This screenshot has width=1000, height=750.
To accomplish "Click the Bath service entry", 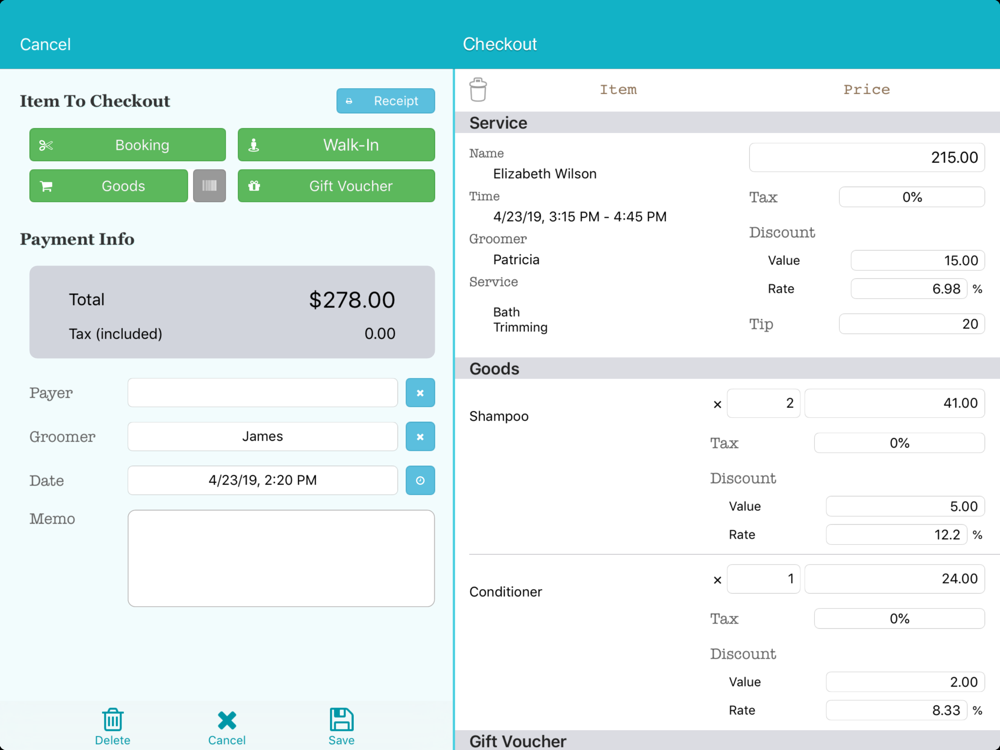I will 506,312.
